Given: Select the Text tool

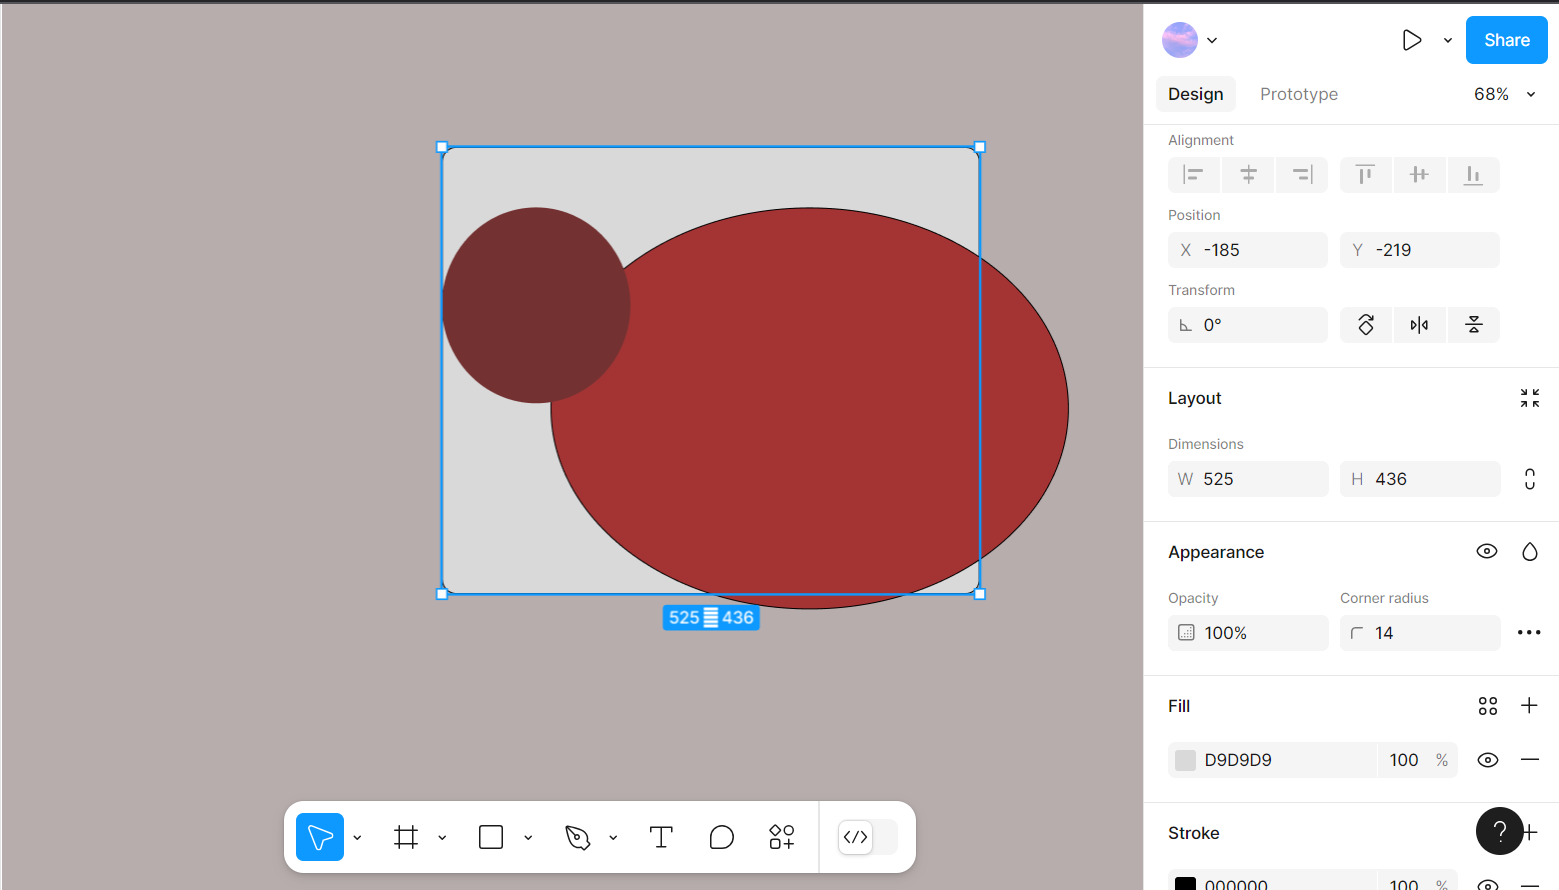Looking at the screenshot, I should (661, 837).
